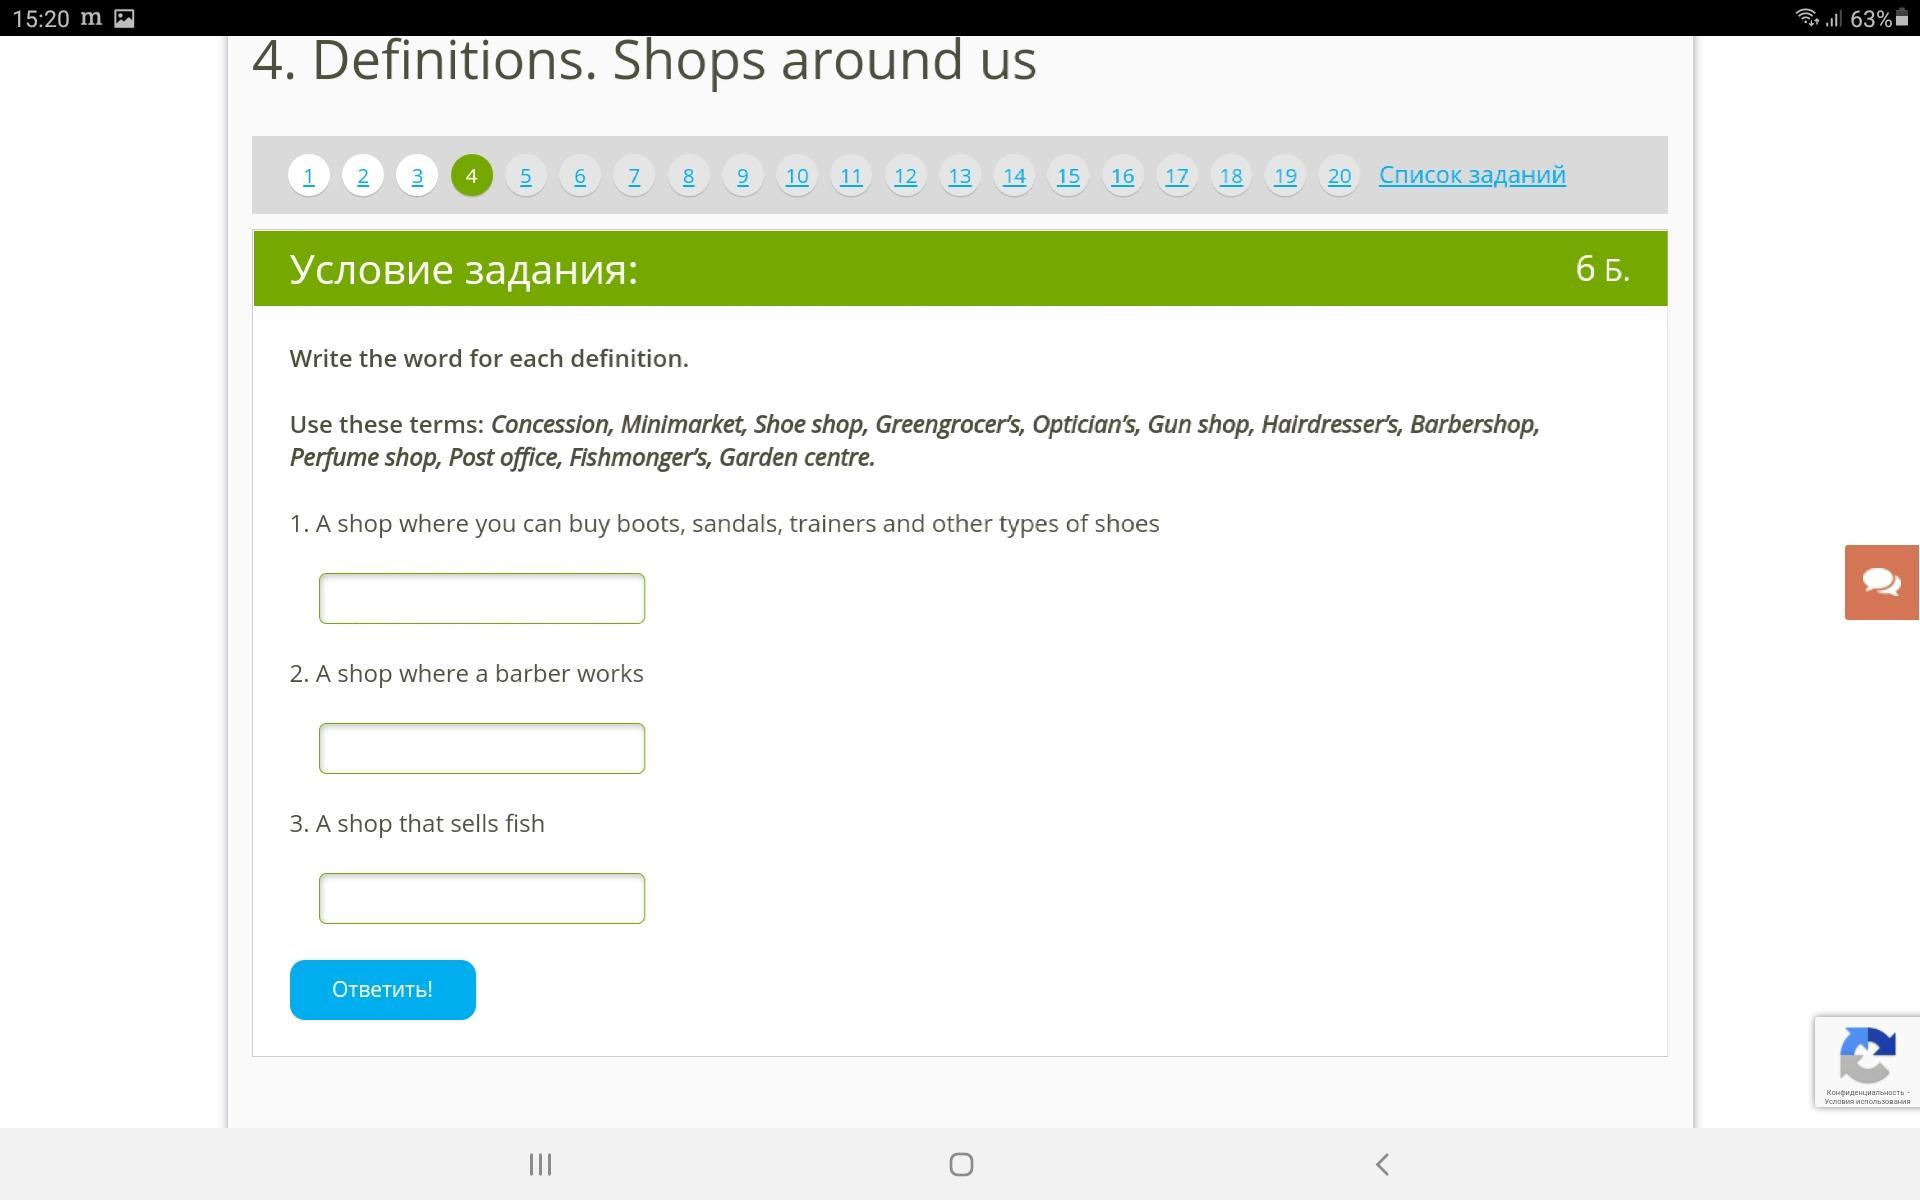Focus the answer field for barber definition
This screenshot has width=1920, height=1200.
[x=482, y=748]
